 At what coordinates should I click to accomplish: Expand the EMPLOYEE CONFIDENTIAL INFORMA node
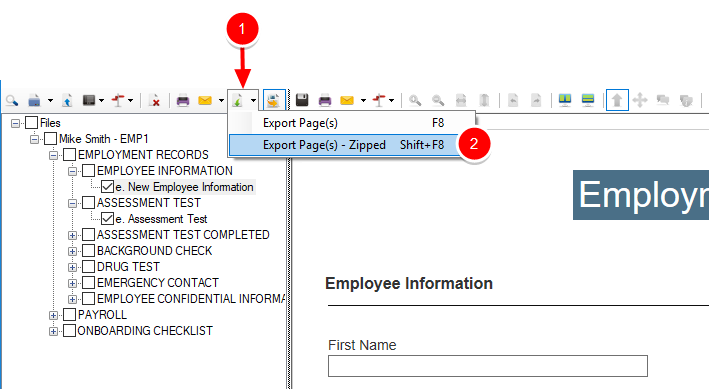72,299
